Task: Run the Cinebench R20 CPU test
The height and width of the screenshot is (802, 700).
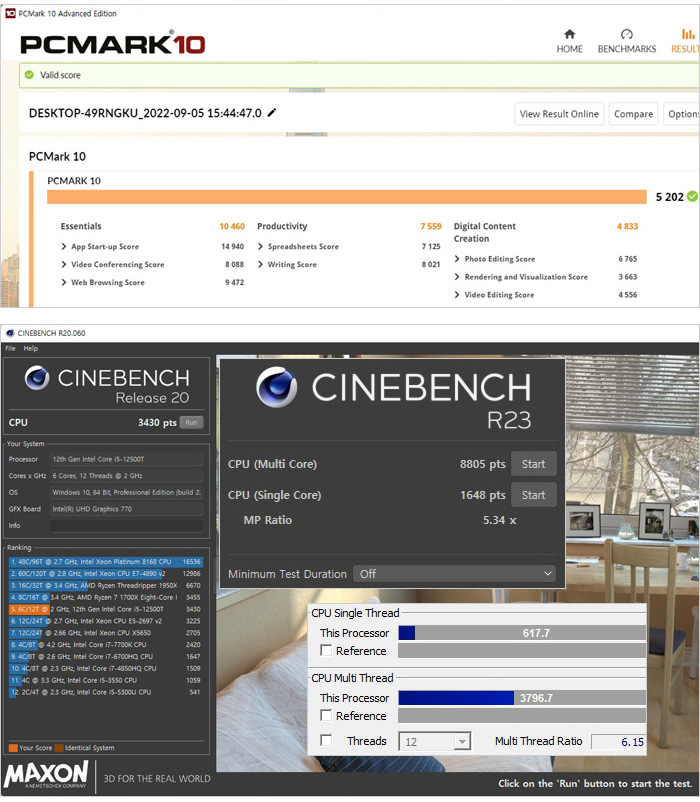Action: point(191,422)
